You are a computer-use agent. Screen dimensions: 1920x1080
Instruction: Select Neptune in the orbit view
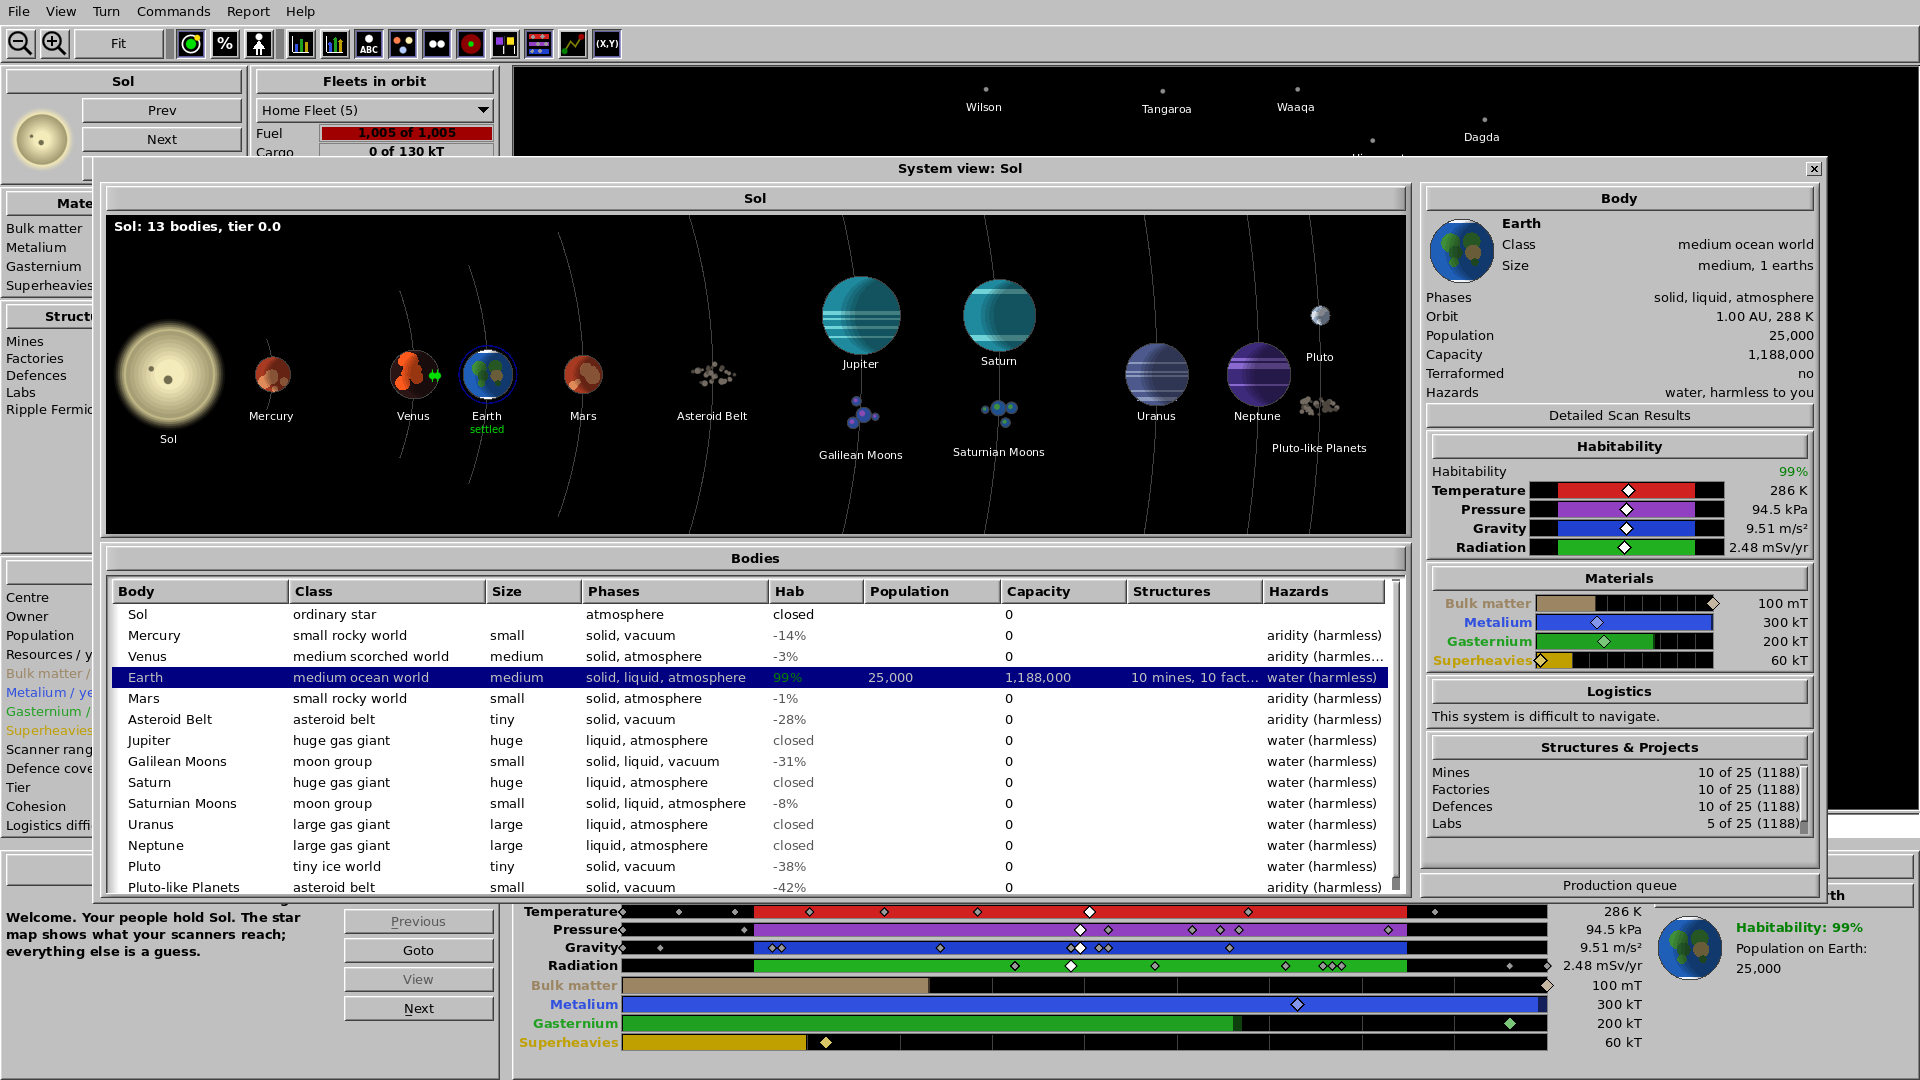(1258, 375)
